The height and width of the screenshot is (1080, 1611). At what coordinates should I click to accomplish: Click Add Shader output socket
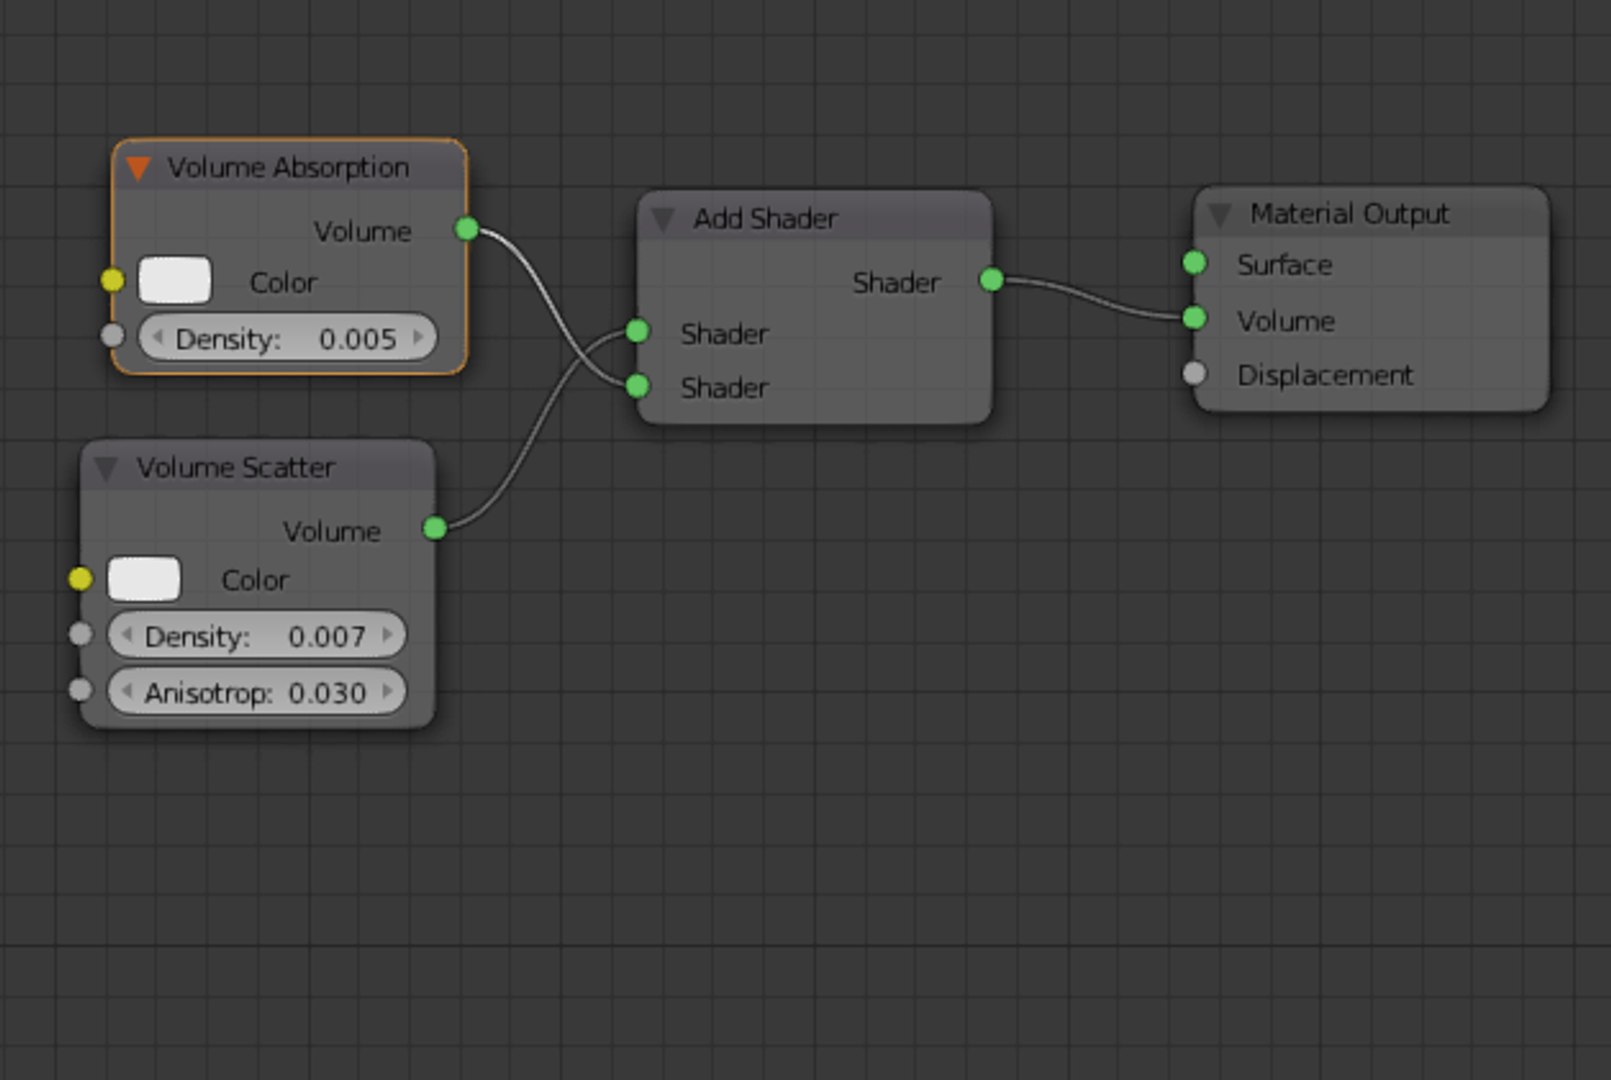point(991,280)
